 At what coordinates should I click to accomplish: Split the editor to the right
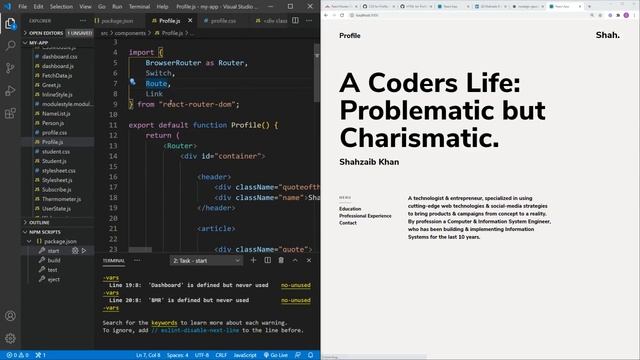[x=295, y=20]
